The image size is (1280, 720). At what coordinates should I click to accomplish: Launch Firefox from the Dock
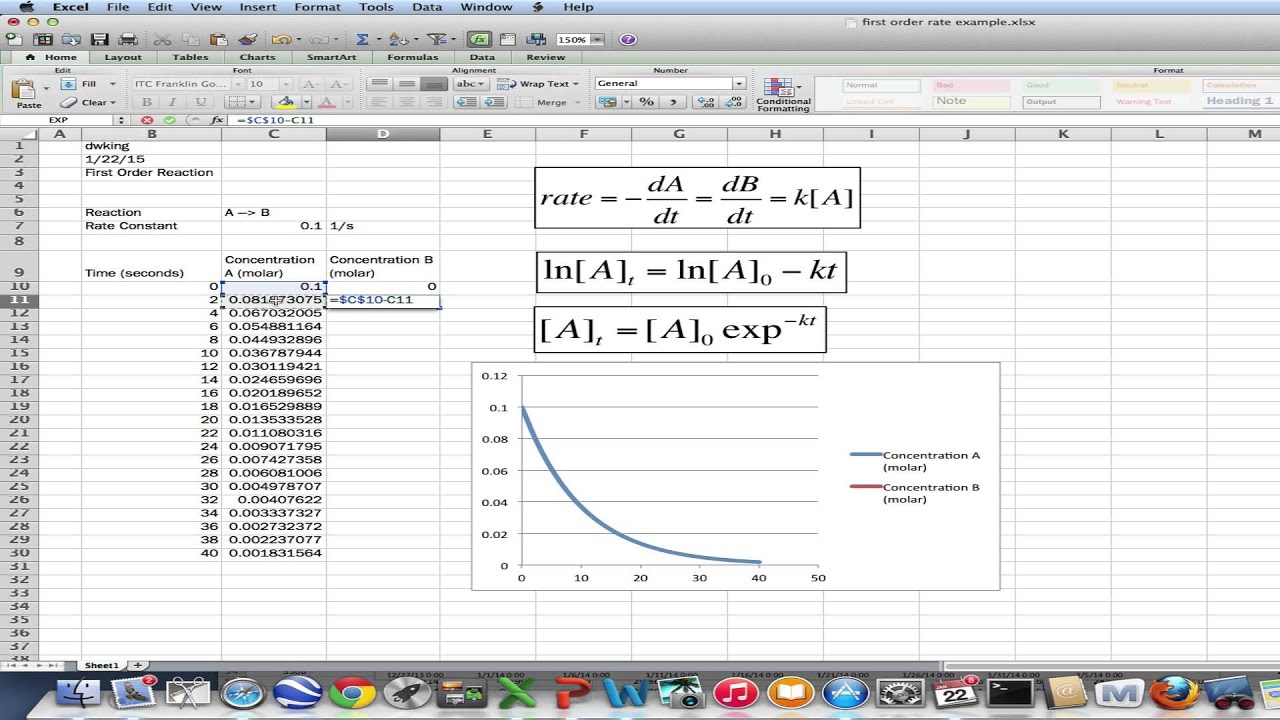[1175, 692]
